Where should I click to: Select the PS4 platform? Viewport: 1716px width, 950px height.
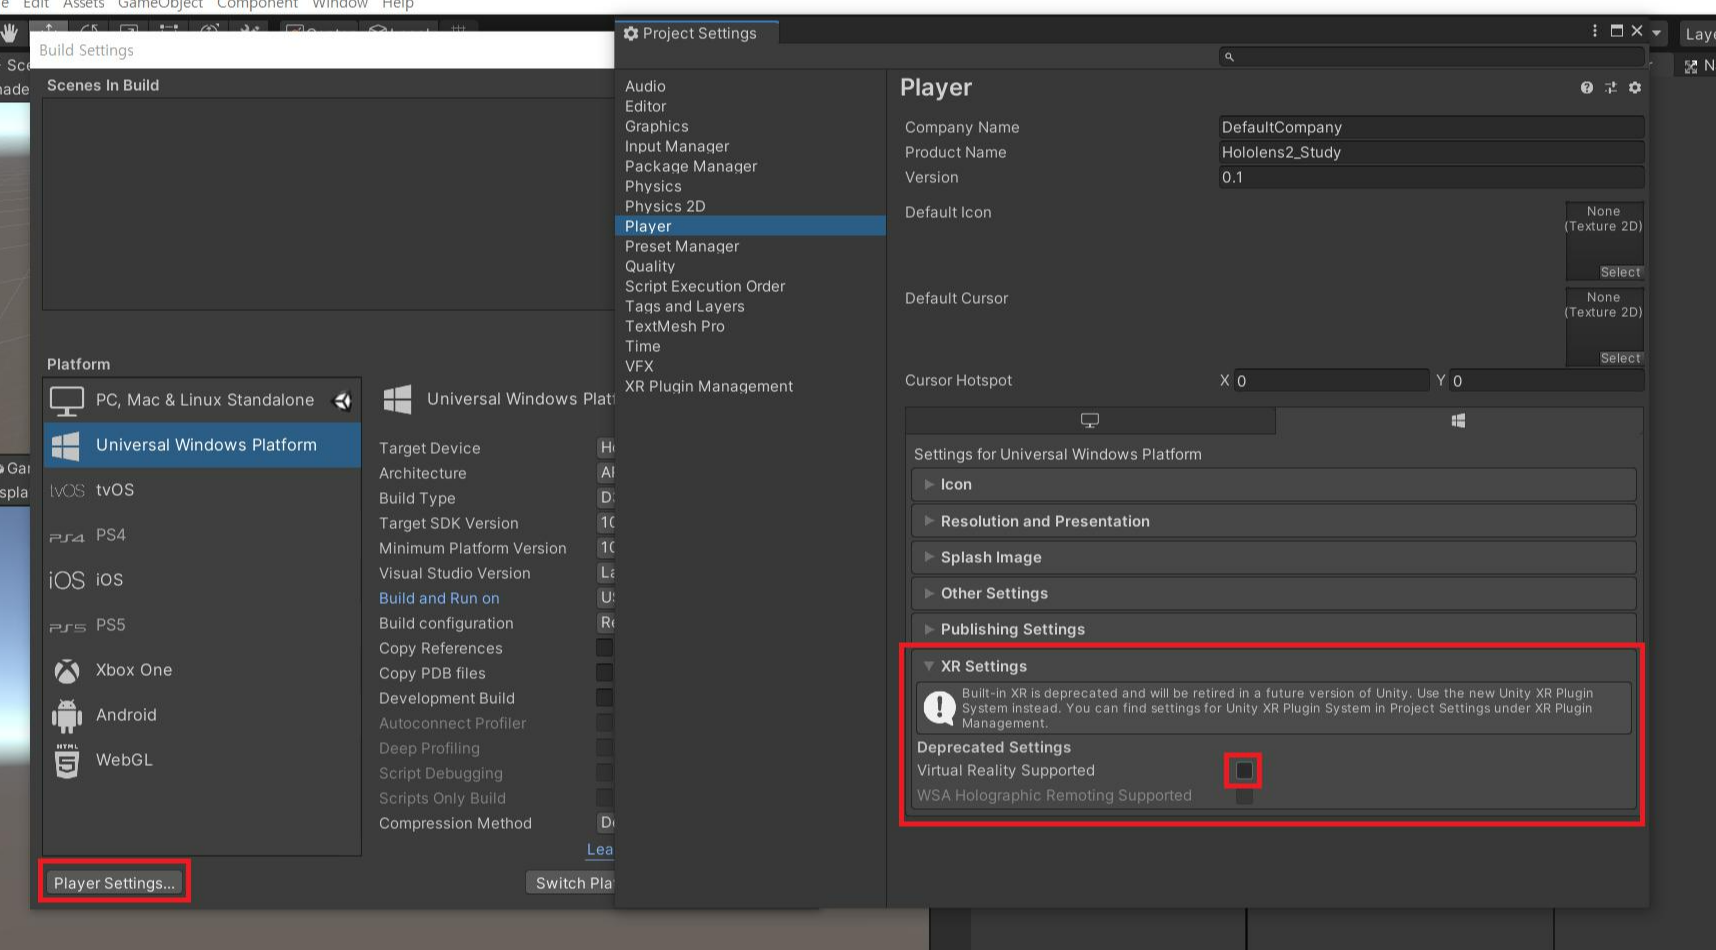(x=202, y=535)
